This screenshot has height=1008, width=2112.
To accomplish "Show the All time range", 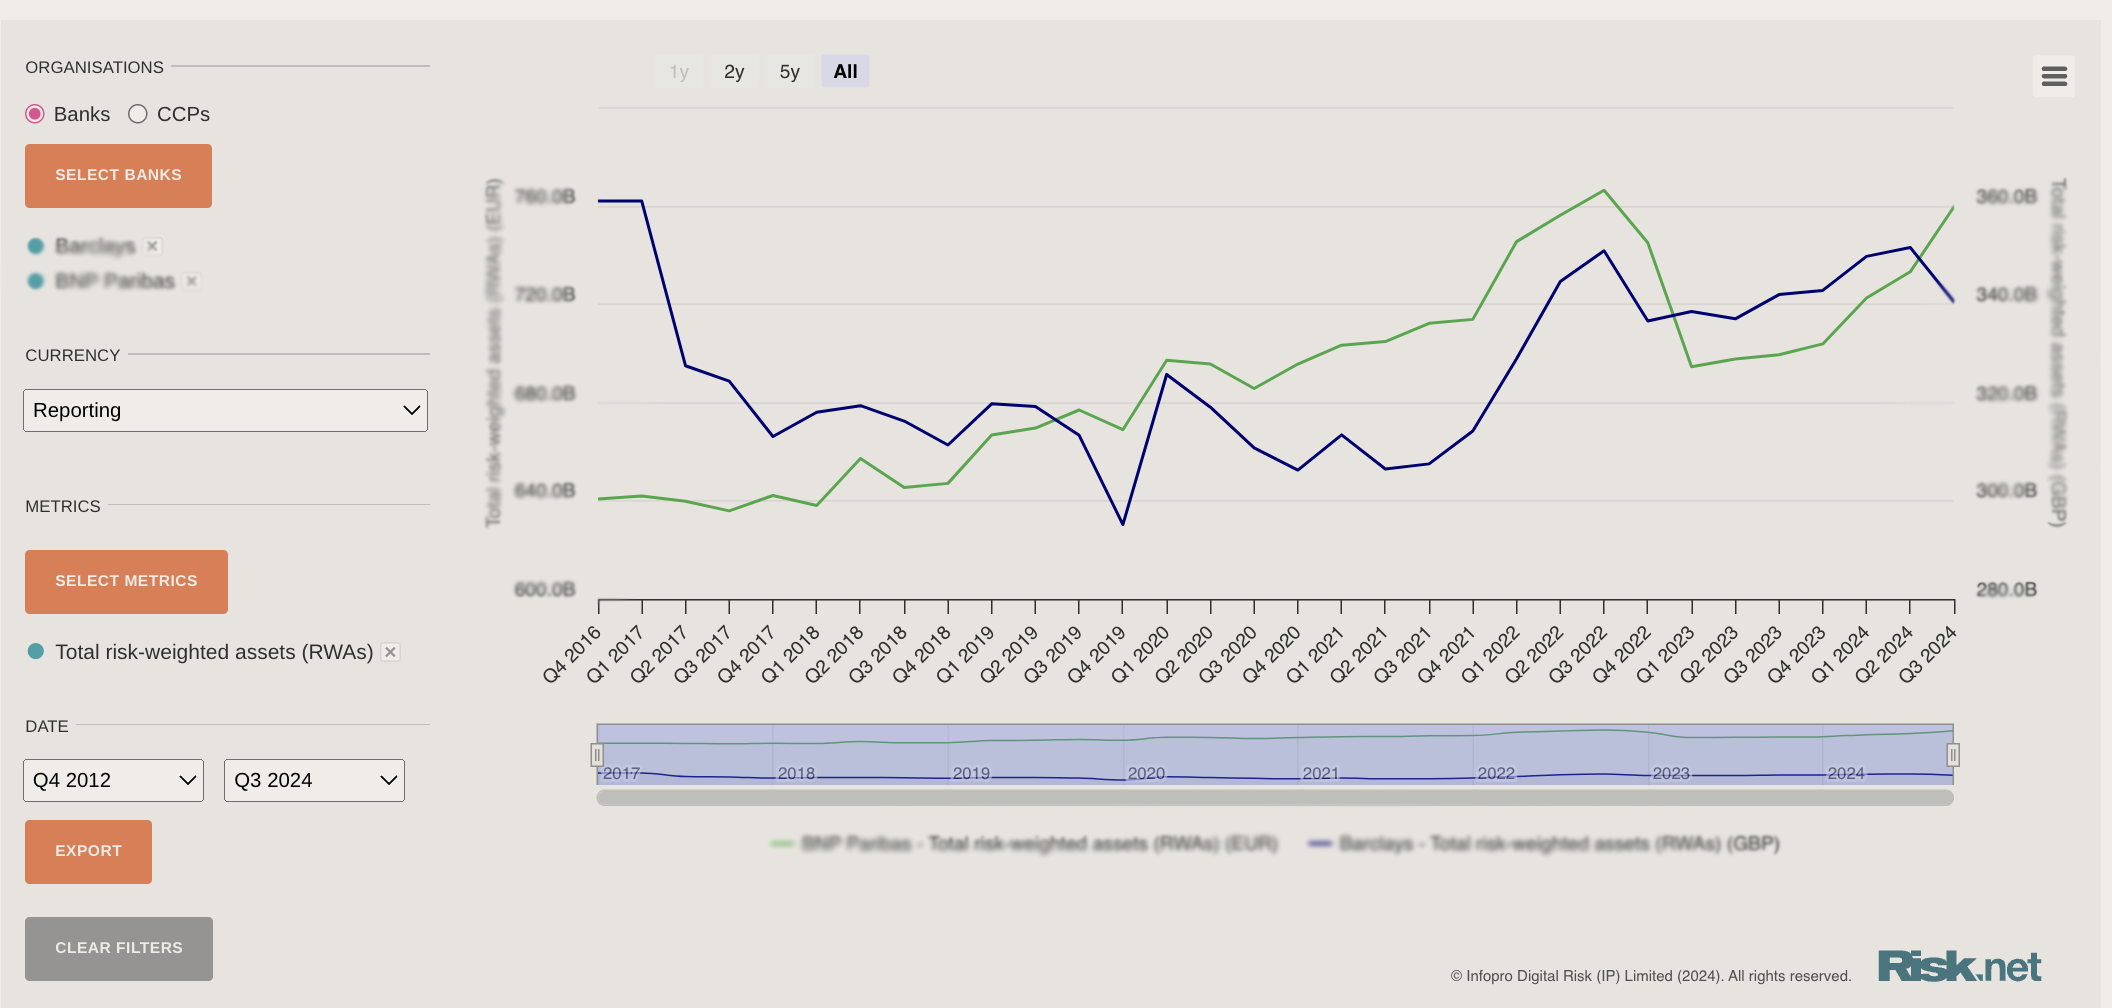I will (845, 72).
